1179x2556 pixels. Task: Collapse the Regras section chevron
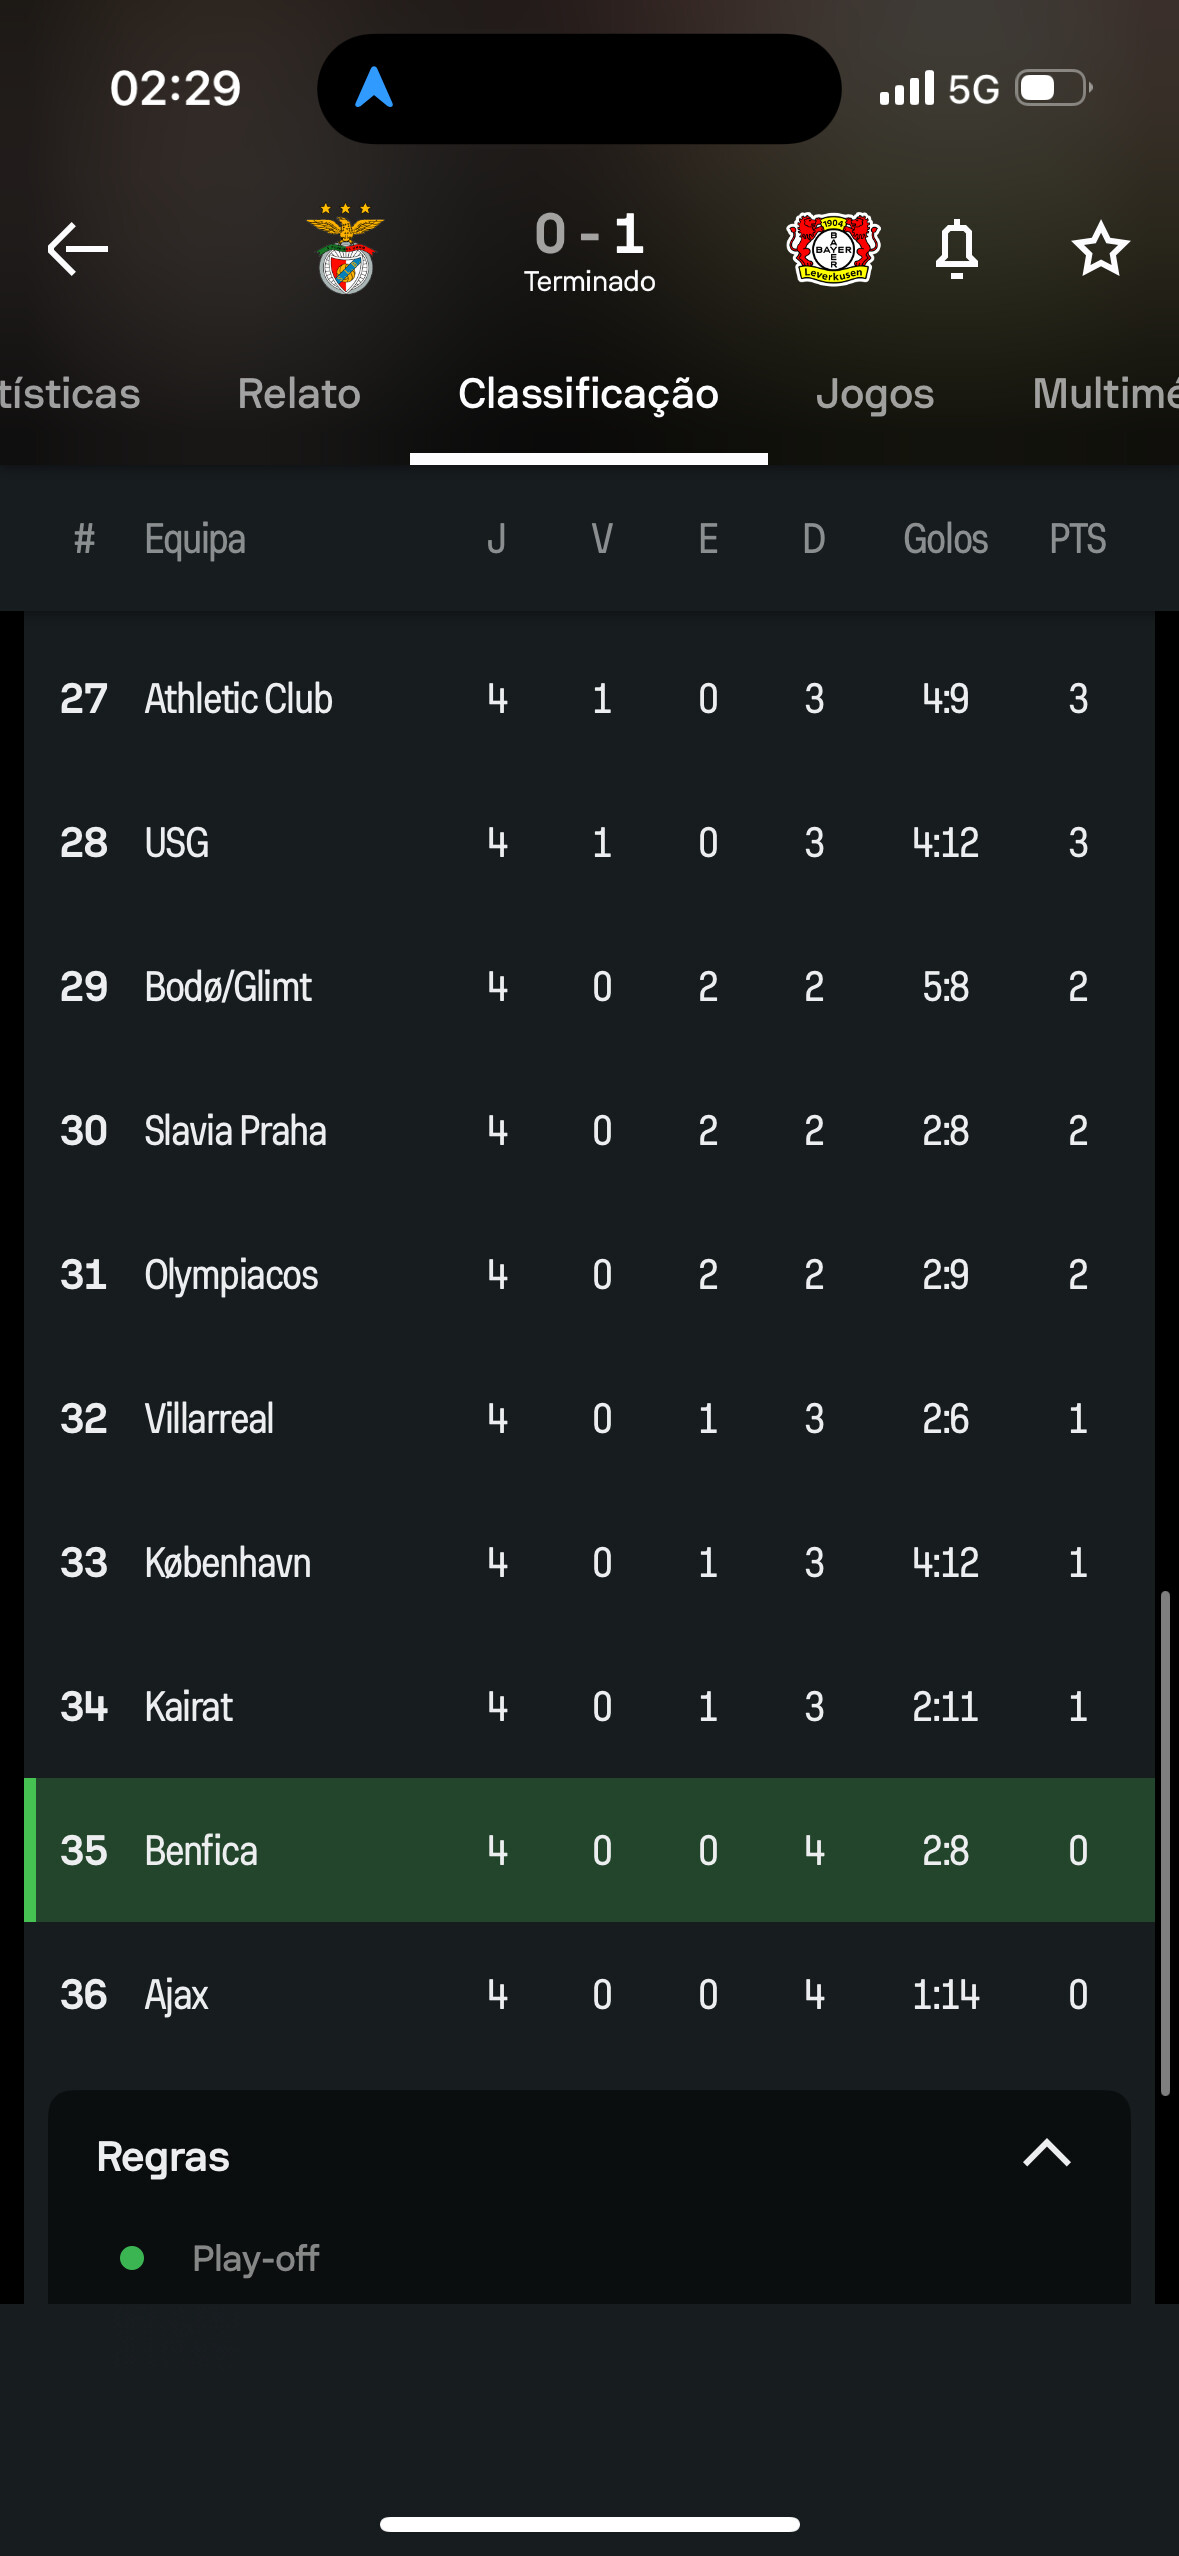pos(1046,2154)
